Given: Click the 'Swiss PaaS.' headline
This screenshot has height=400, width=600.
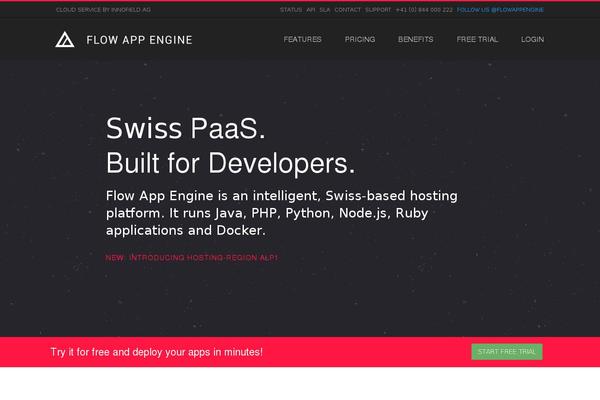Looking at the screenshot, I should (186, 128).
